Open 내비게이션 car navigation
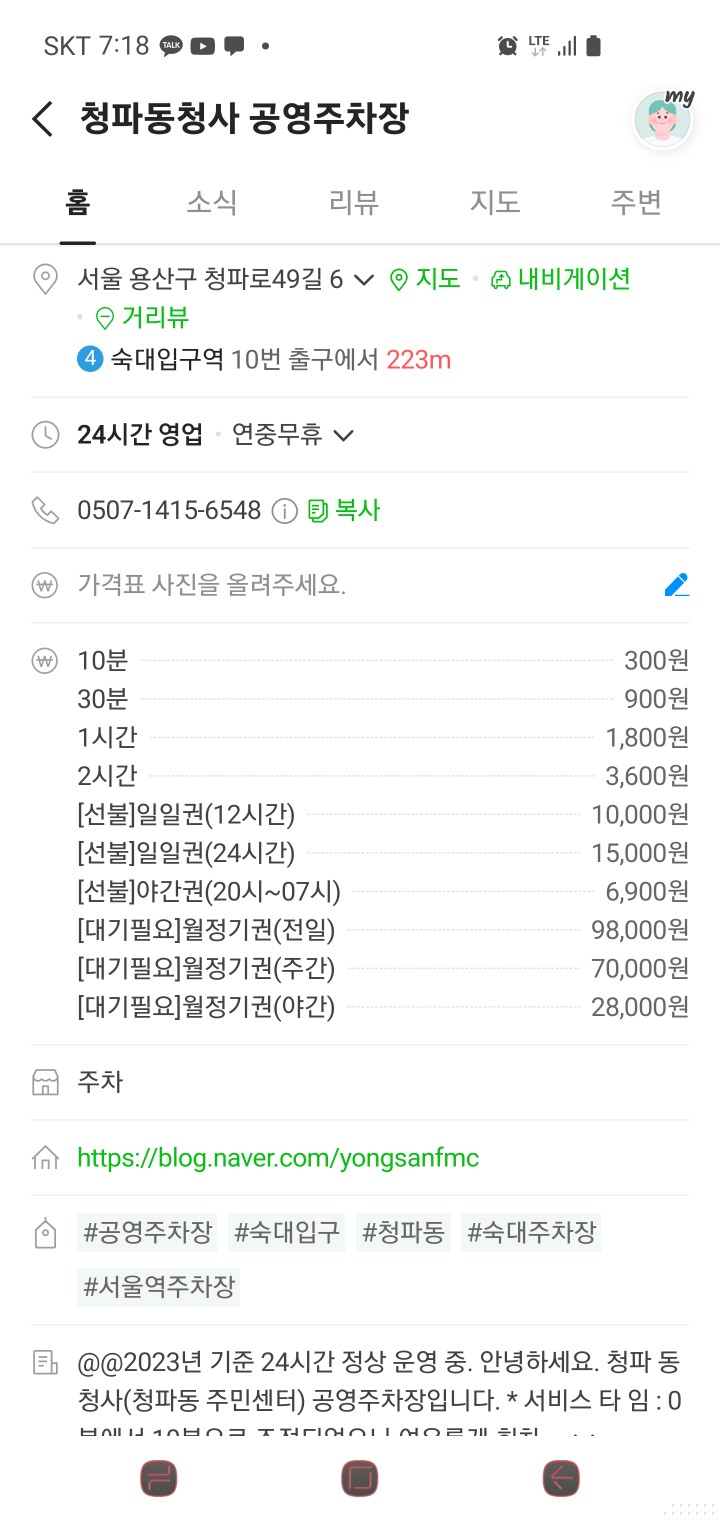 coord(561,279)
